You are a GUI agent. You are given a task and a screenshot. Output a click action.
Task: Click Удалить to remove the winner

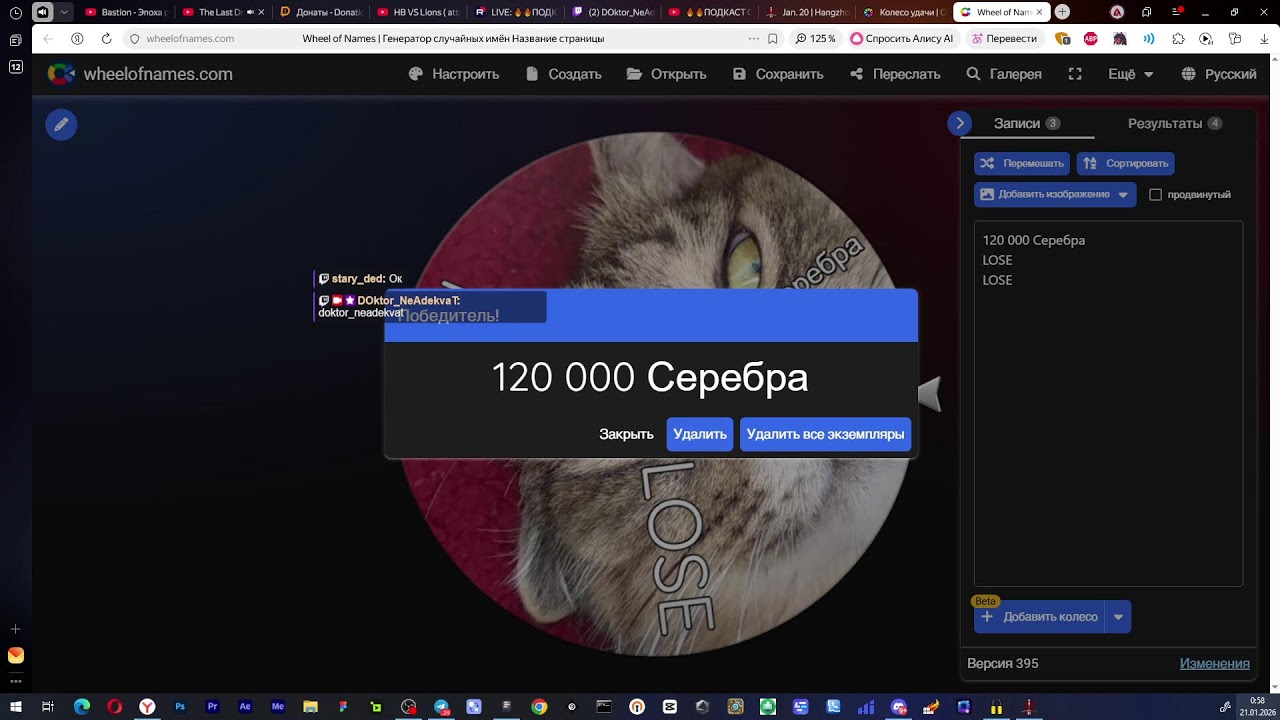pyautogui.click(x=700, y=434)
